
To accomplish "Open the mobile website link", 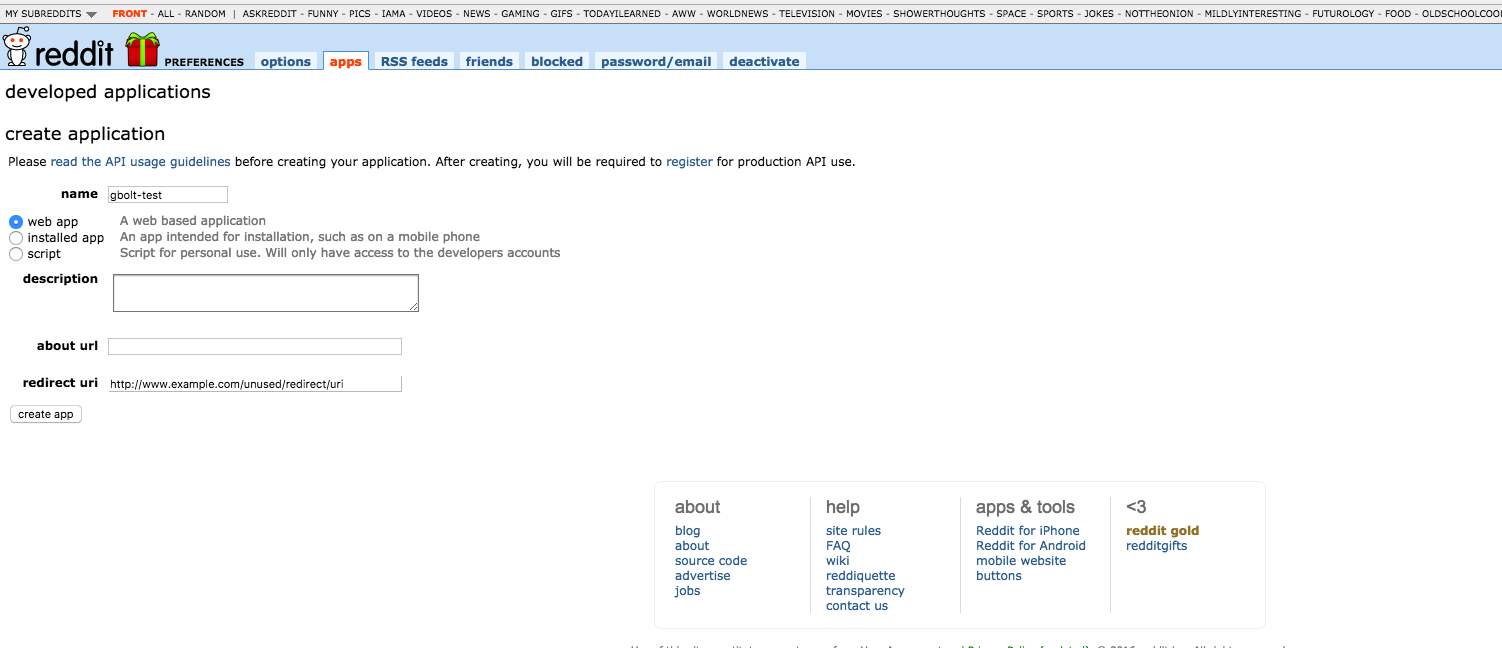I will pos(1021,561).
